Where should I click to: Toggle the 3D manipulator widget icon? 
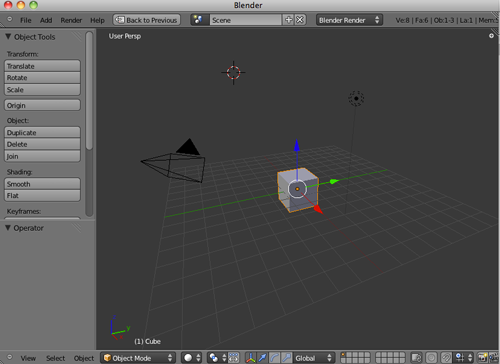coord(251,358)
